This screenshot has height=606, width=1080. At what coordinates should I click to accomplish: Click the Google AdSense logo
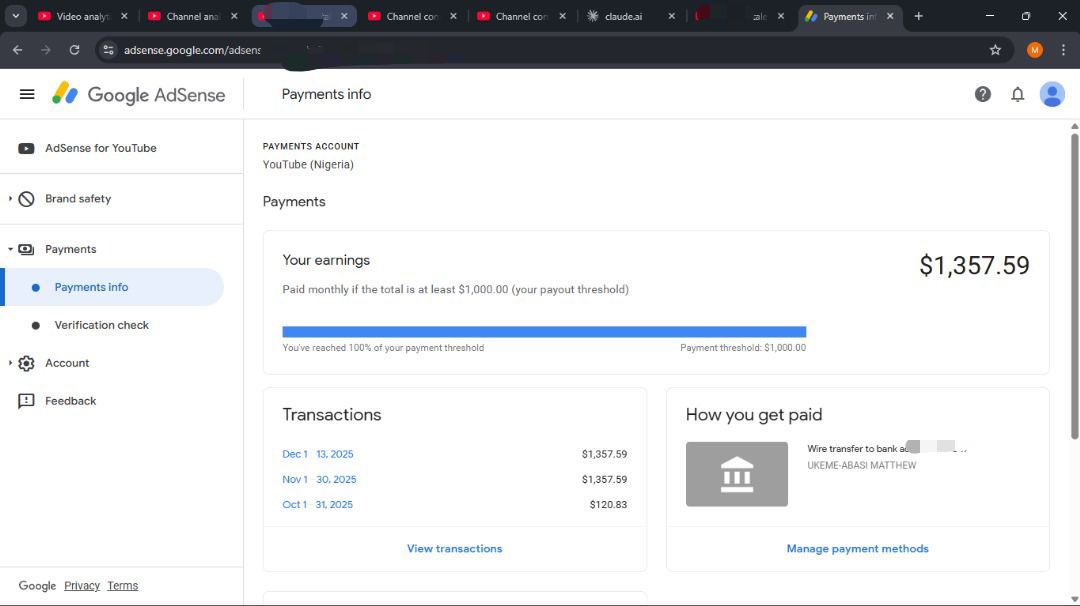coord(138,94)
